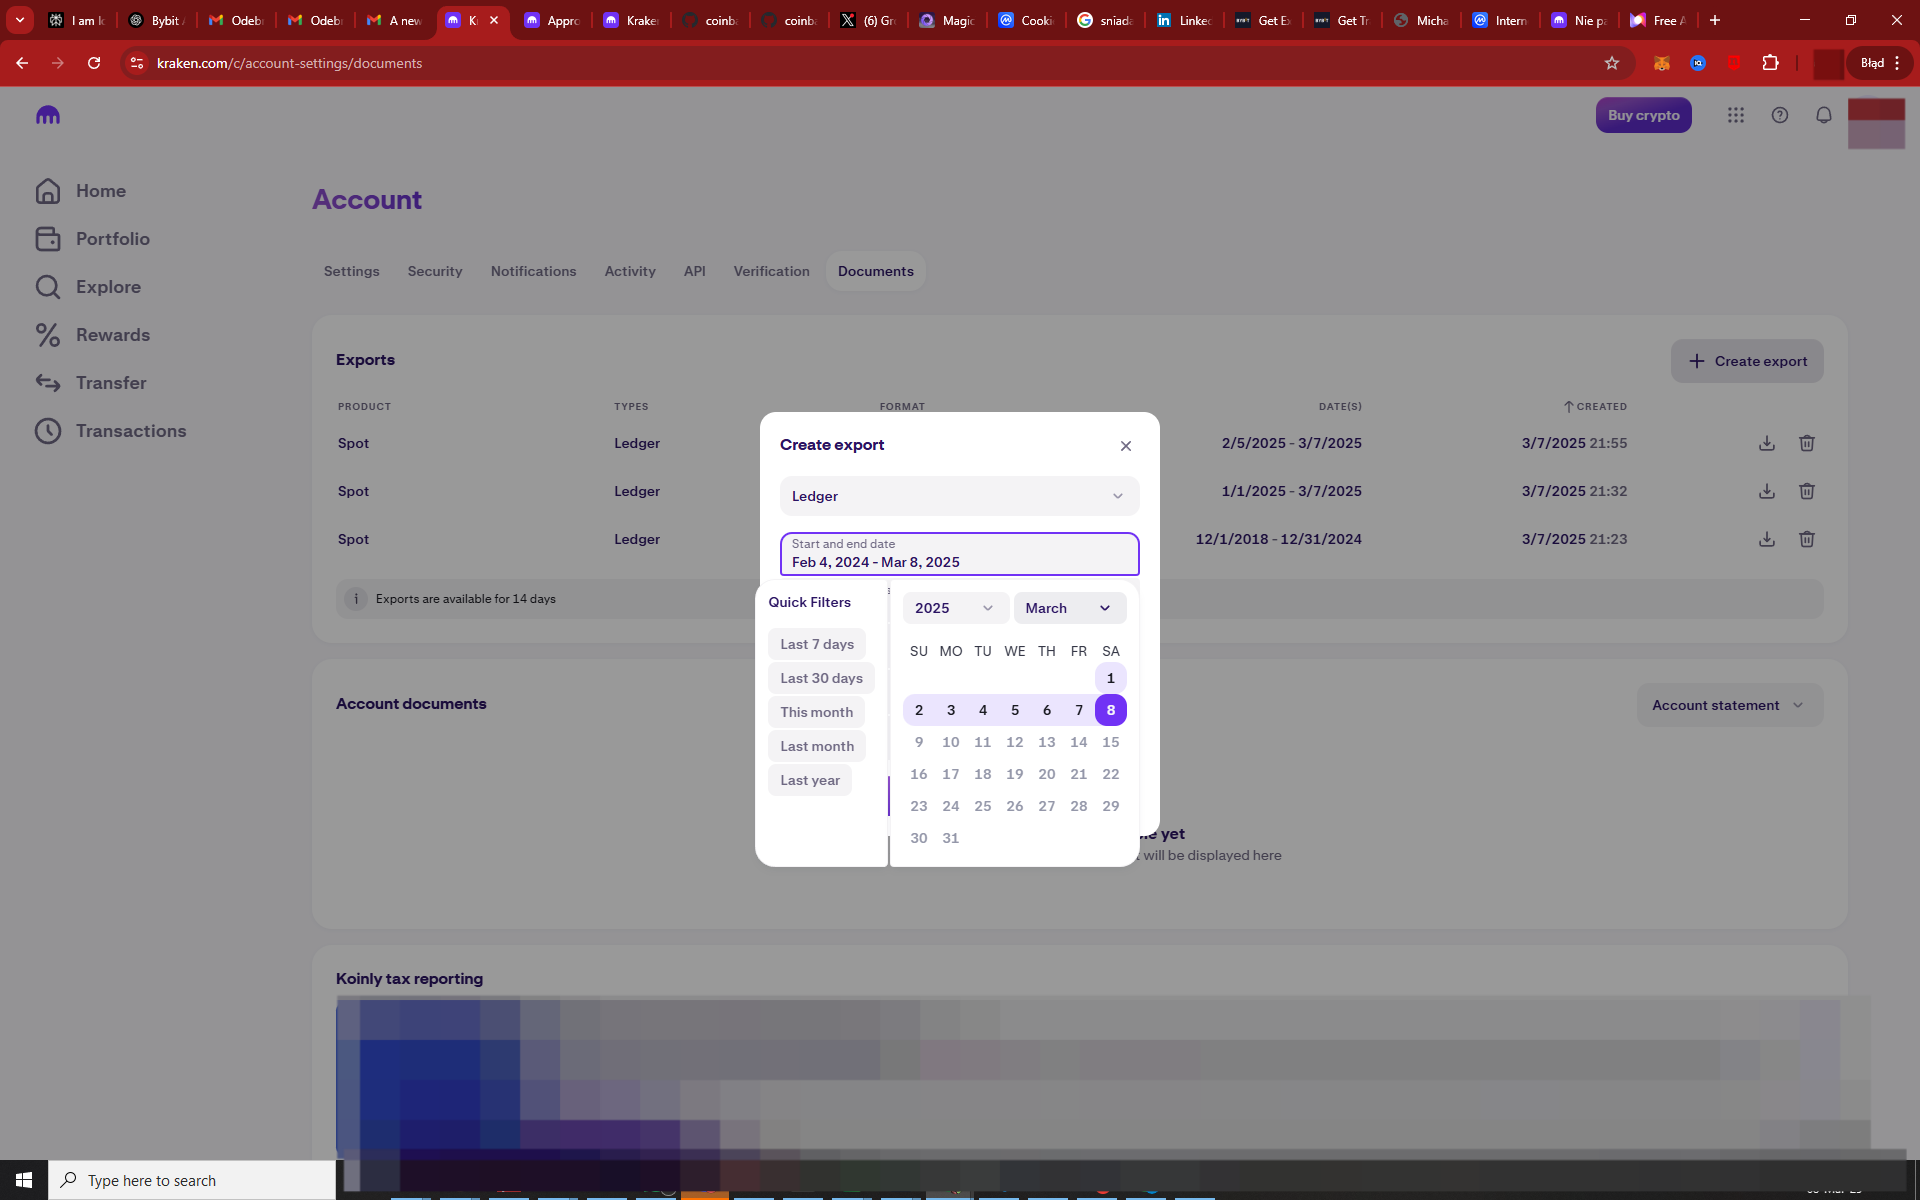Image resolution: width=1920 pixels, height=1200 pixels.
Task: Click the Start and end date field
Action: pos(960,554)
